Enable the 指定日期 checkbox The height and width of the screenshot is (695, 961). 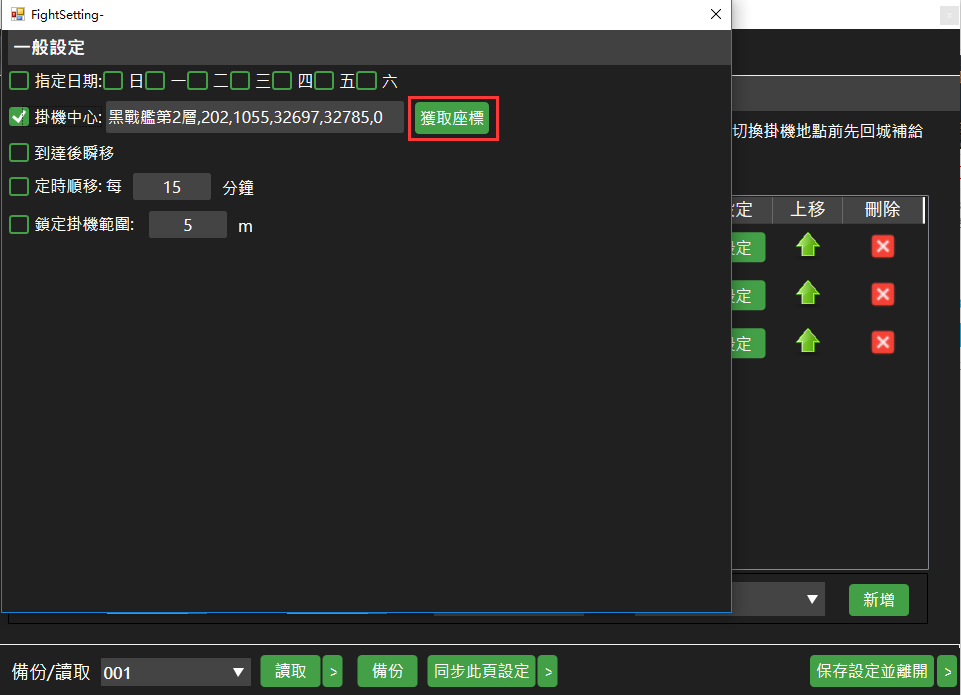click(x=19, y=80)
